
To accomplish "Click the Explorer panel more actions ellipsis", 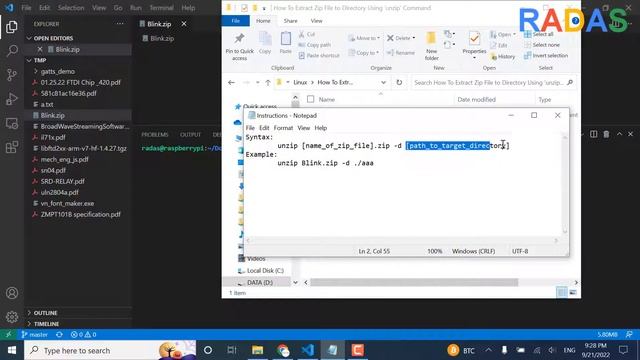I will [x=120, y=24].
